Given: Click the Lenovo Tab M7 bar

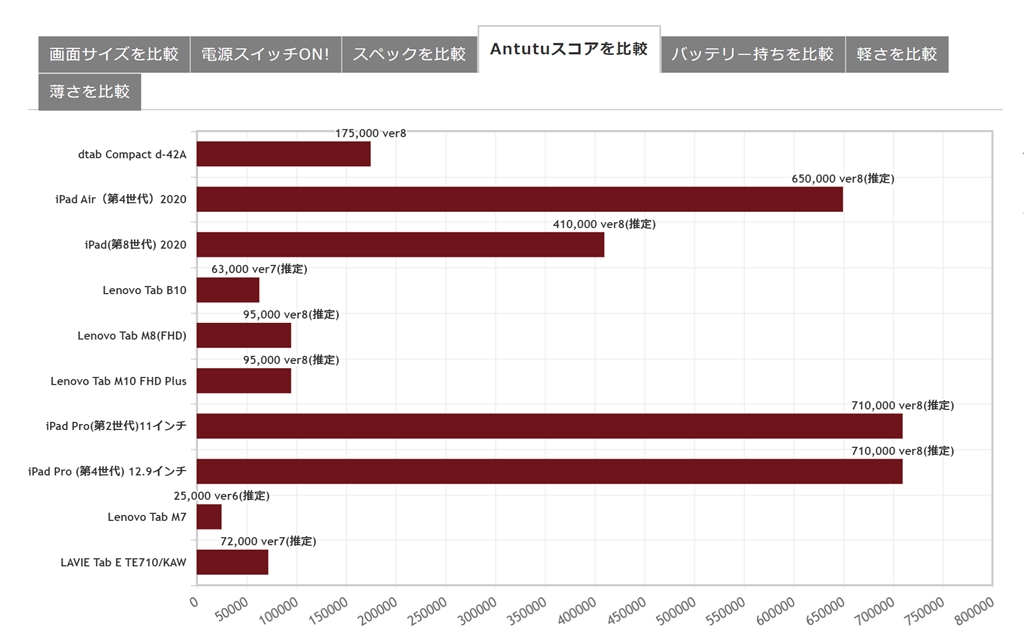Looking at the screenshot, I should tap(209, 517).
